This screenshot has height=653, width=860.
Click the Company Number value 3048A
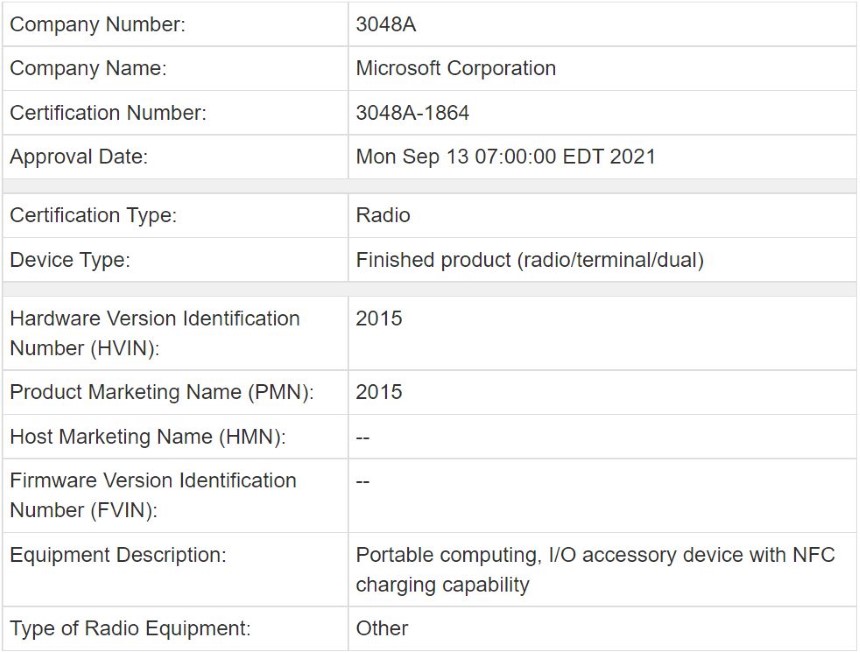point(386,24)
